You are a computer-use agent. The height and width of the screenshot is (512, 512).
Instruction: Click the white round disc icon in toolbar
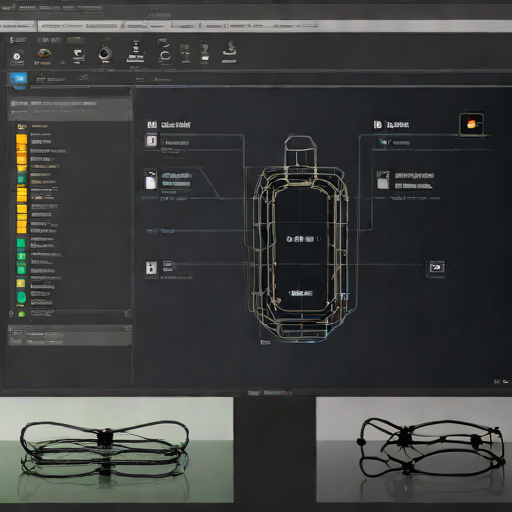click(x=17, y=56)
